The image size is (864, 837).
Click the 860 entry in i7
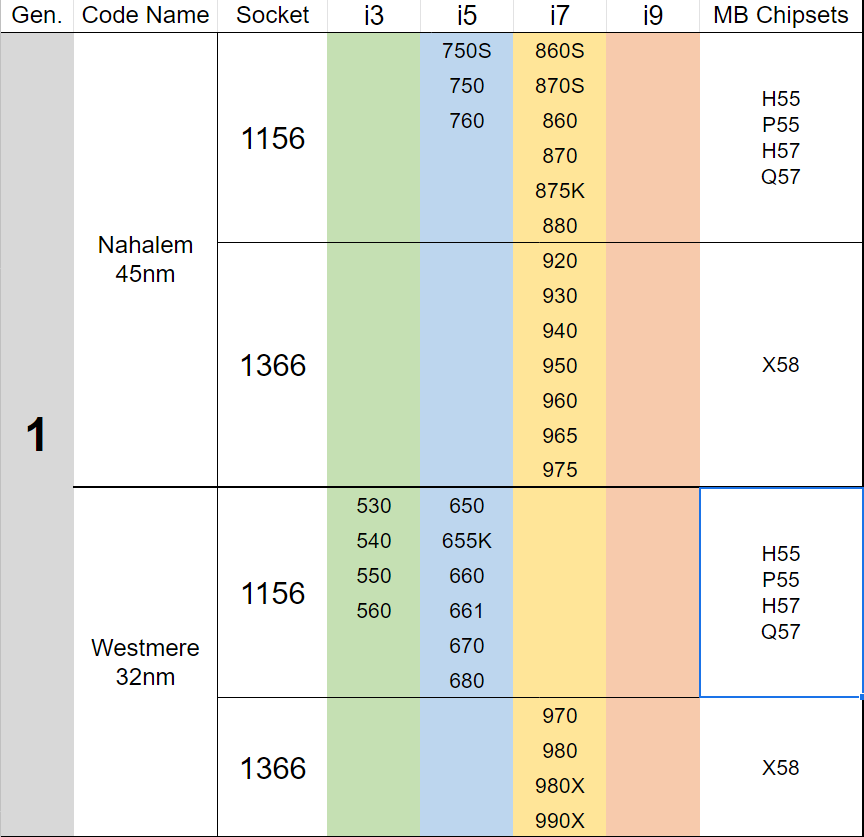pyautogui.click(x=560, y=121)
